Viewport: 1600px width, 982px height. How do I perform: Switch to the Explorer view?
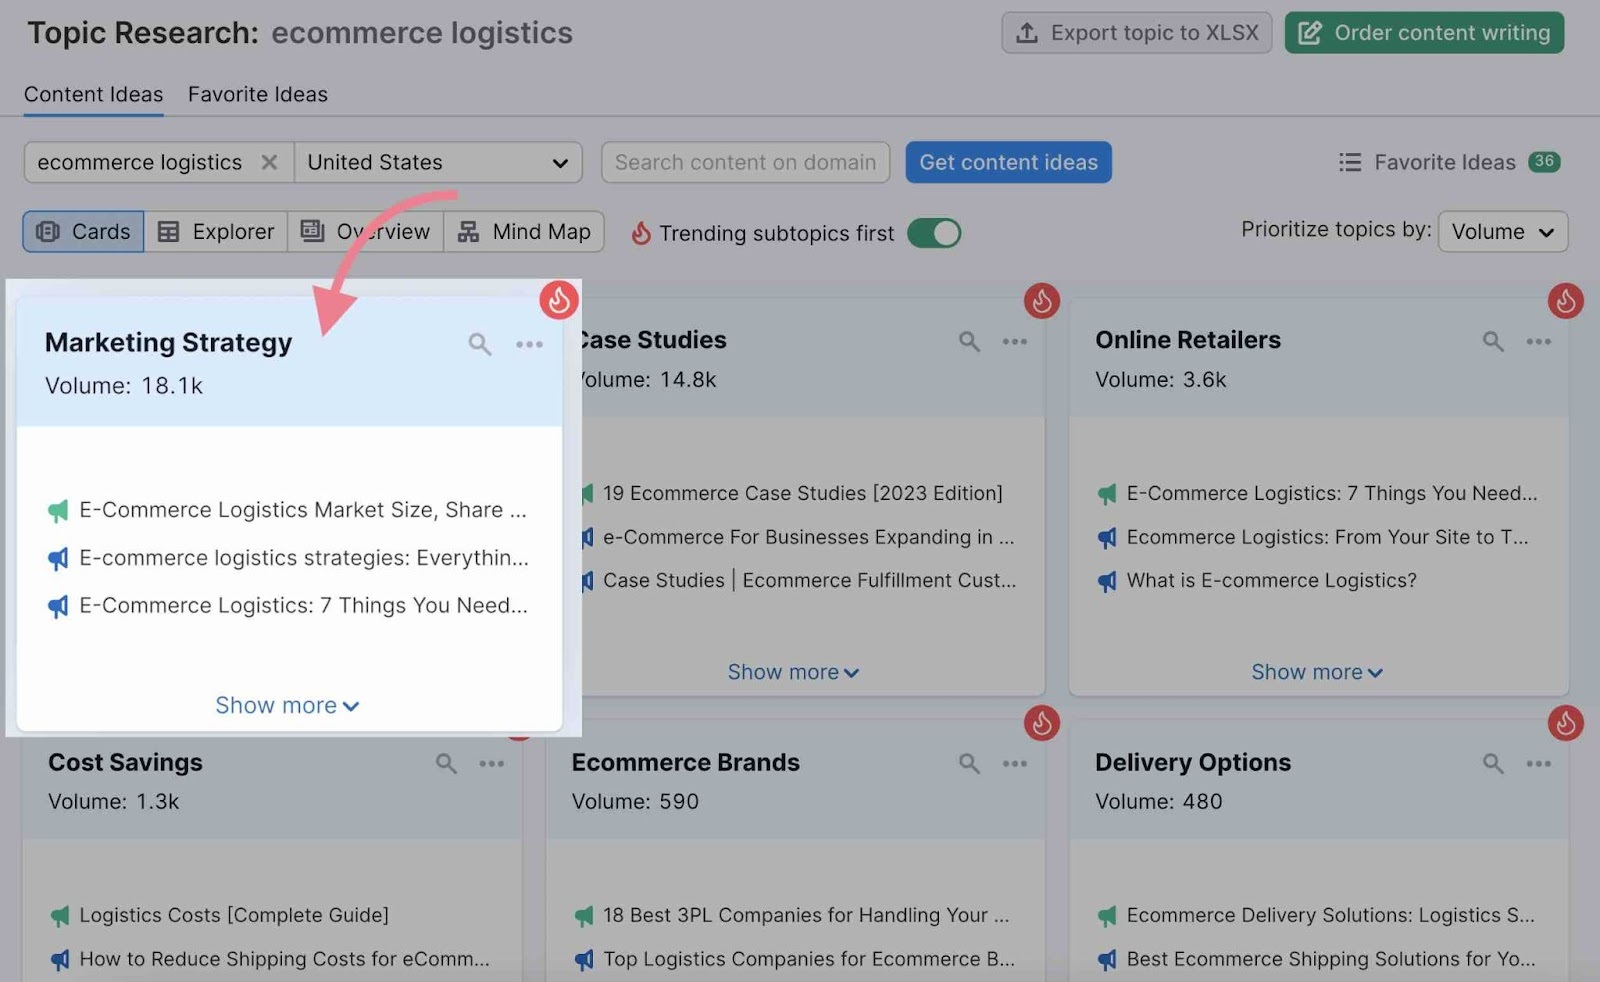pos(216,231)
